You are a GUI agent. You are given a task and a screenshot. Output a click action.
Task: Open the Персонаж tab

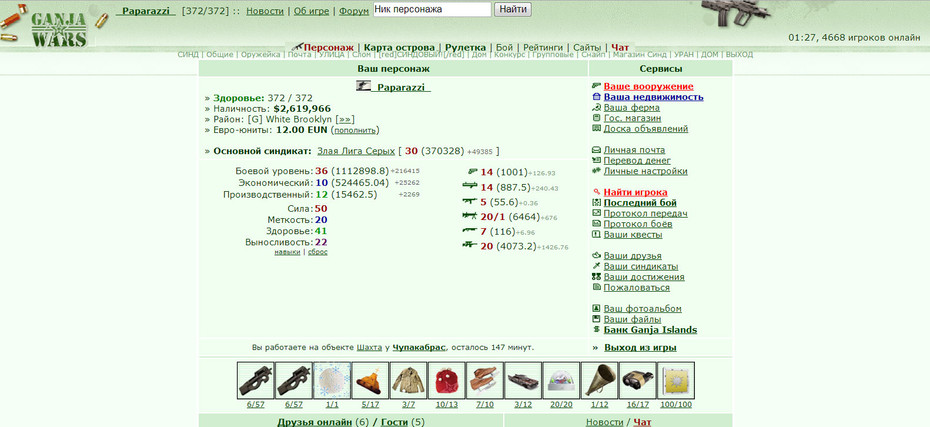pyautogui.click(x=329, y=47)
